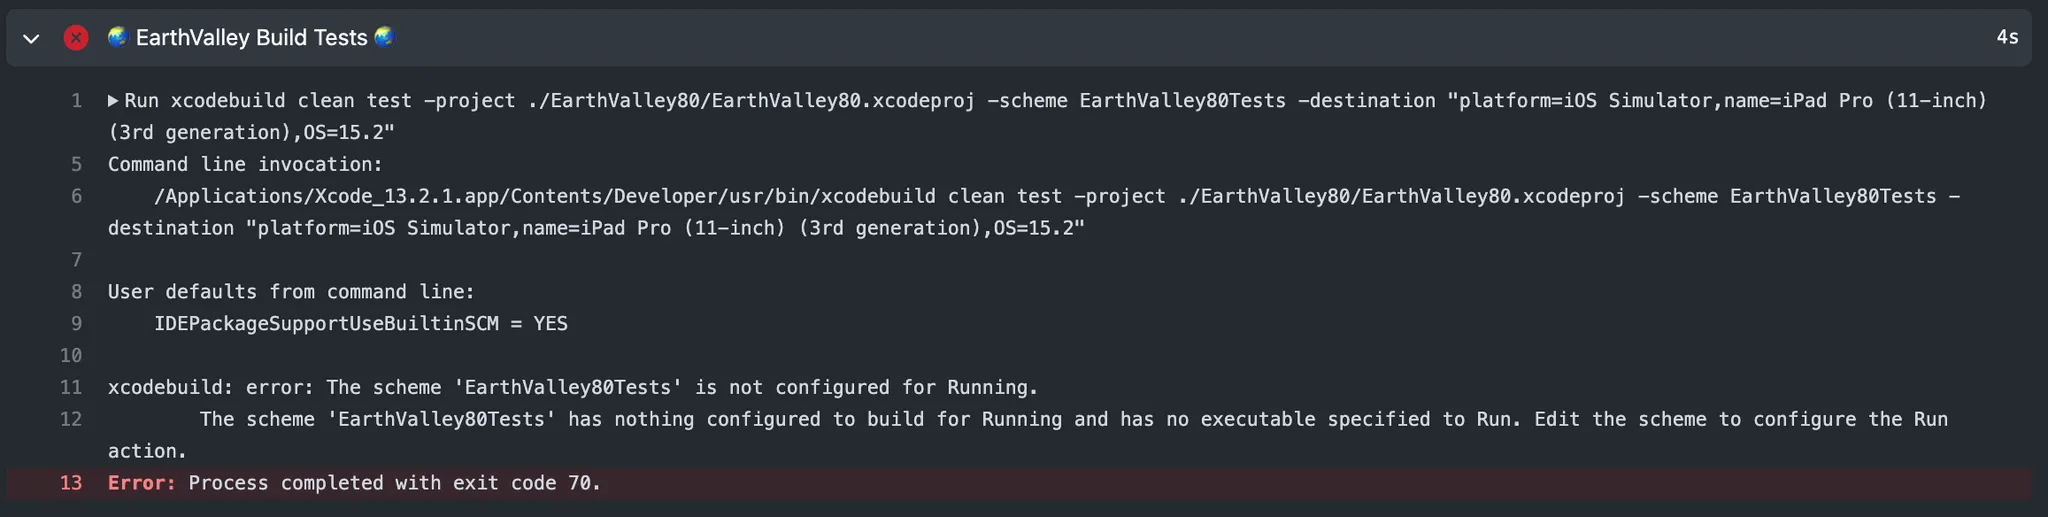Click line number 8 in log
2048x517 pixels.
pyautogui.click(x=76, y=292)
